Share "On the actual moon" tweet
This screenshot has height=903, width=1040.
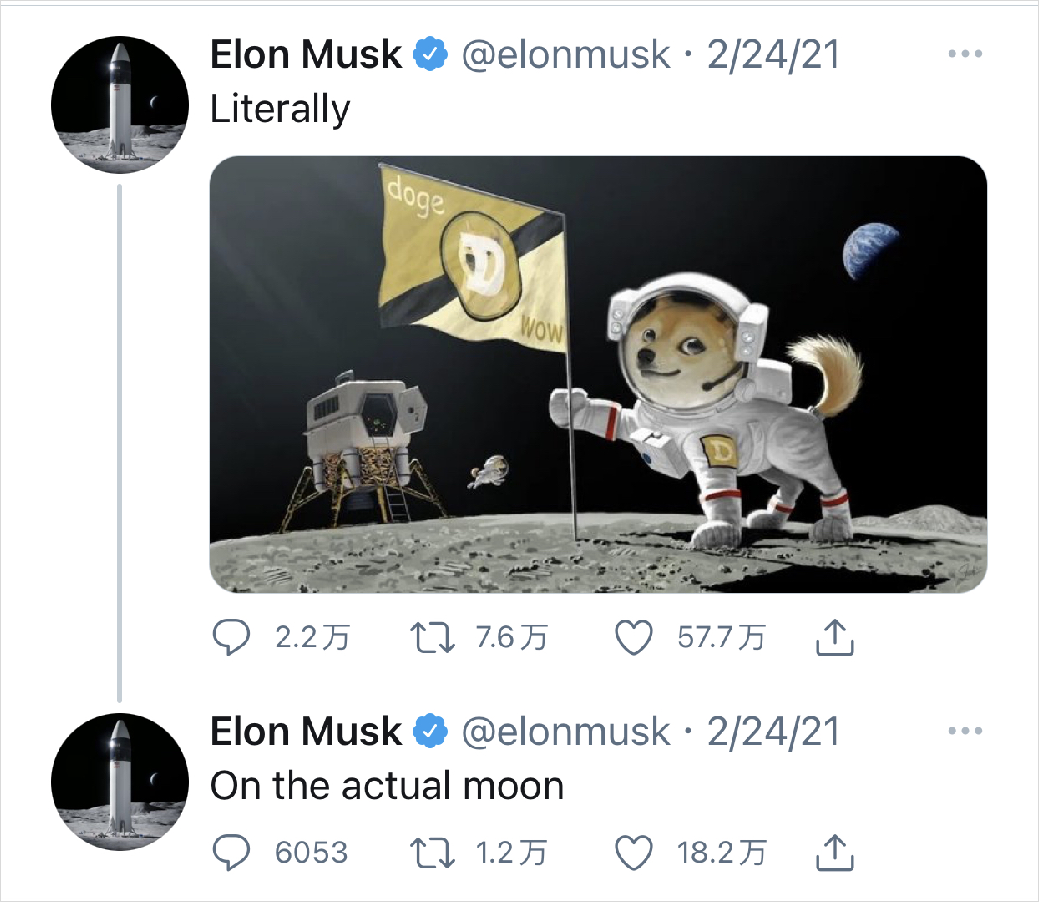click(835, 853)
